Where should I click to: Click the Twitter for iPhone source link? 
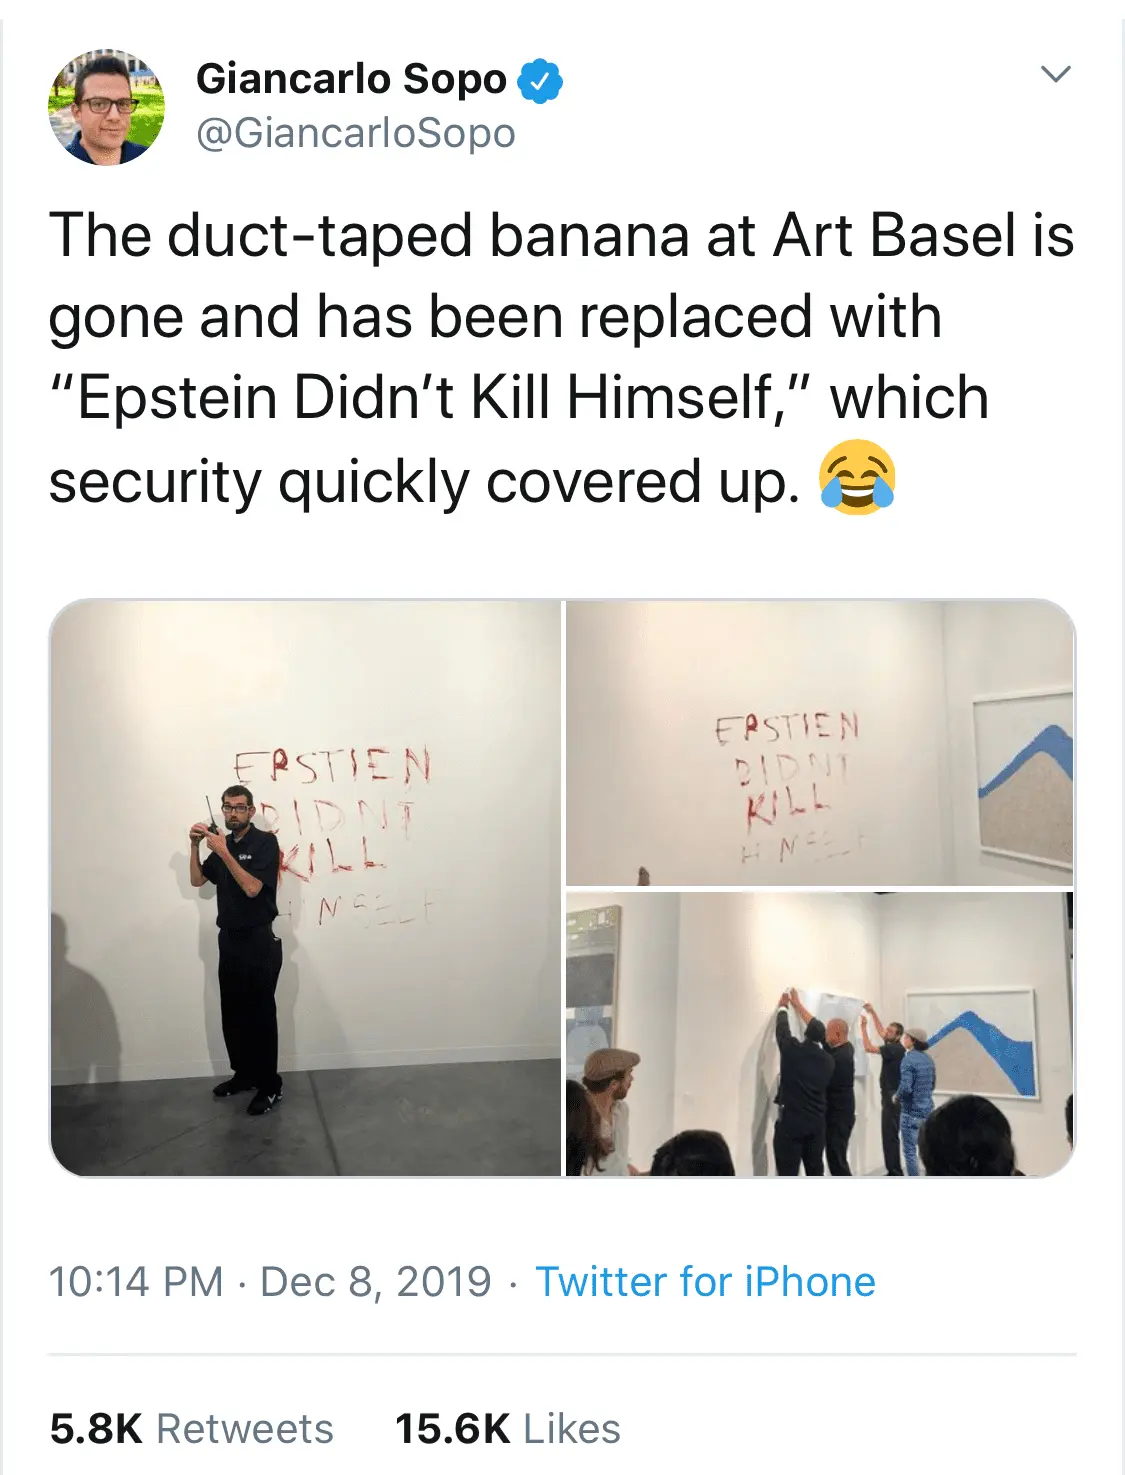click(x=705, y=1281)
